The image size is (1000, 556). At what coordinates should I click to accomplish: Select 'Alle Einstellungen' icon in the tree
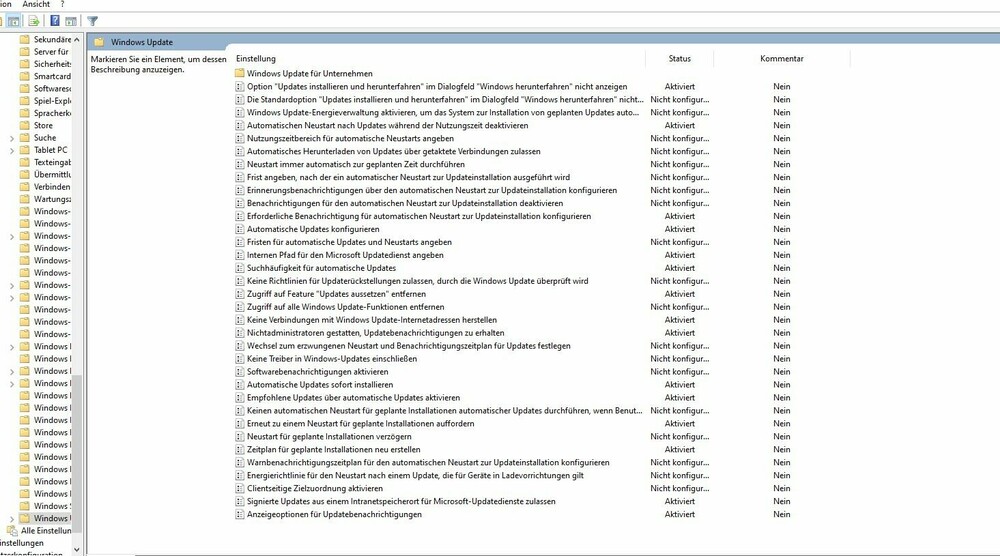pyautogui.click(x=13, y=531)
